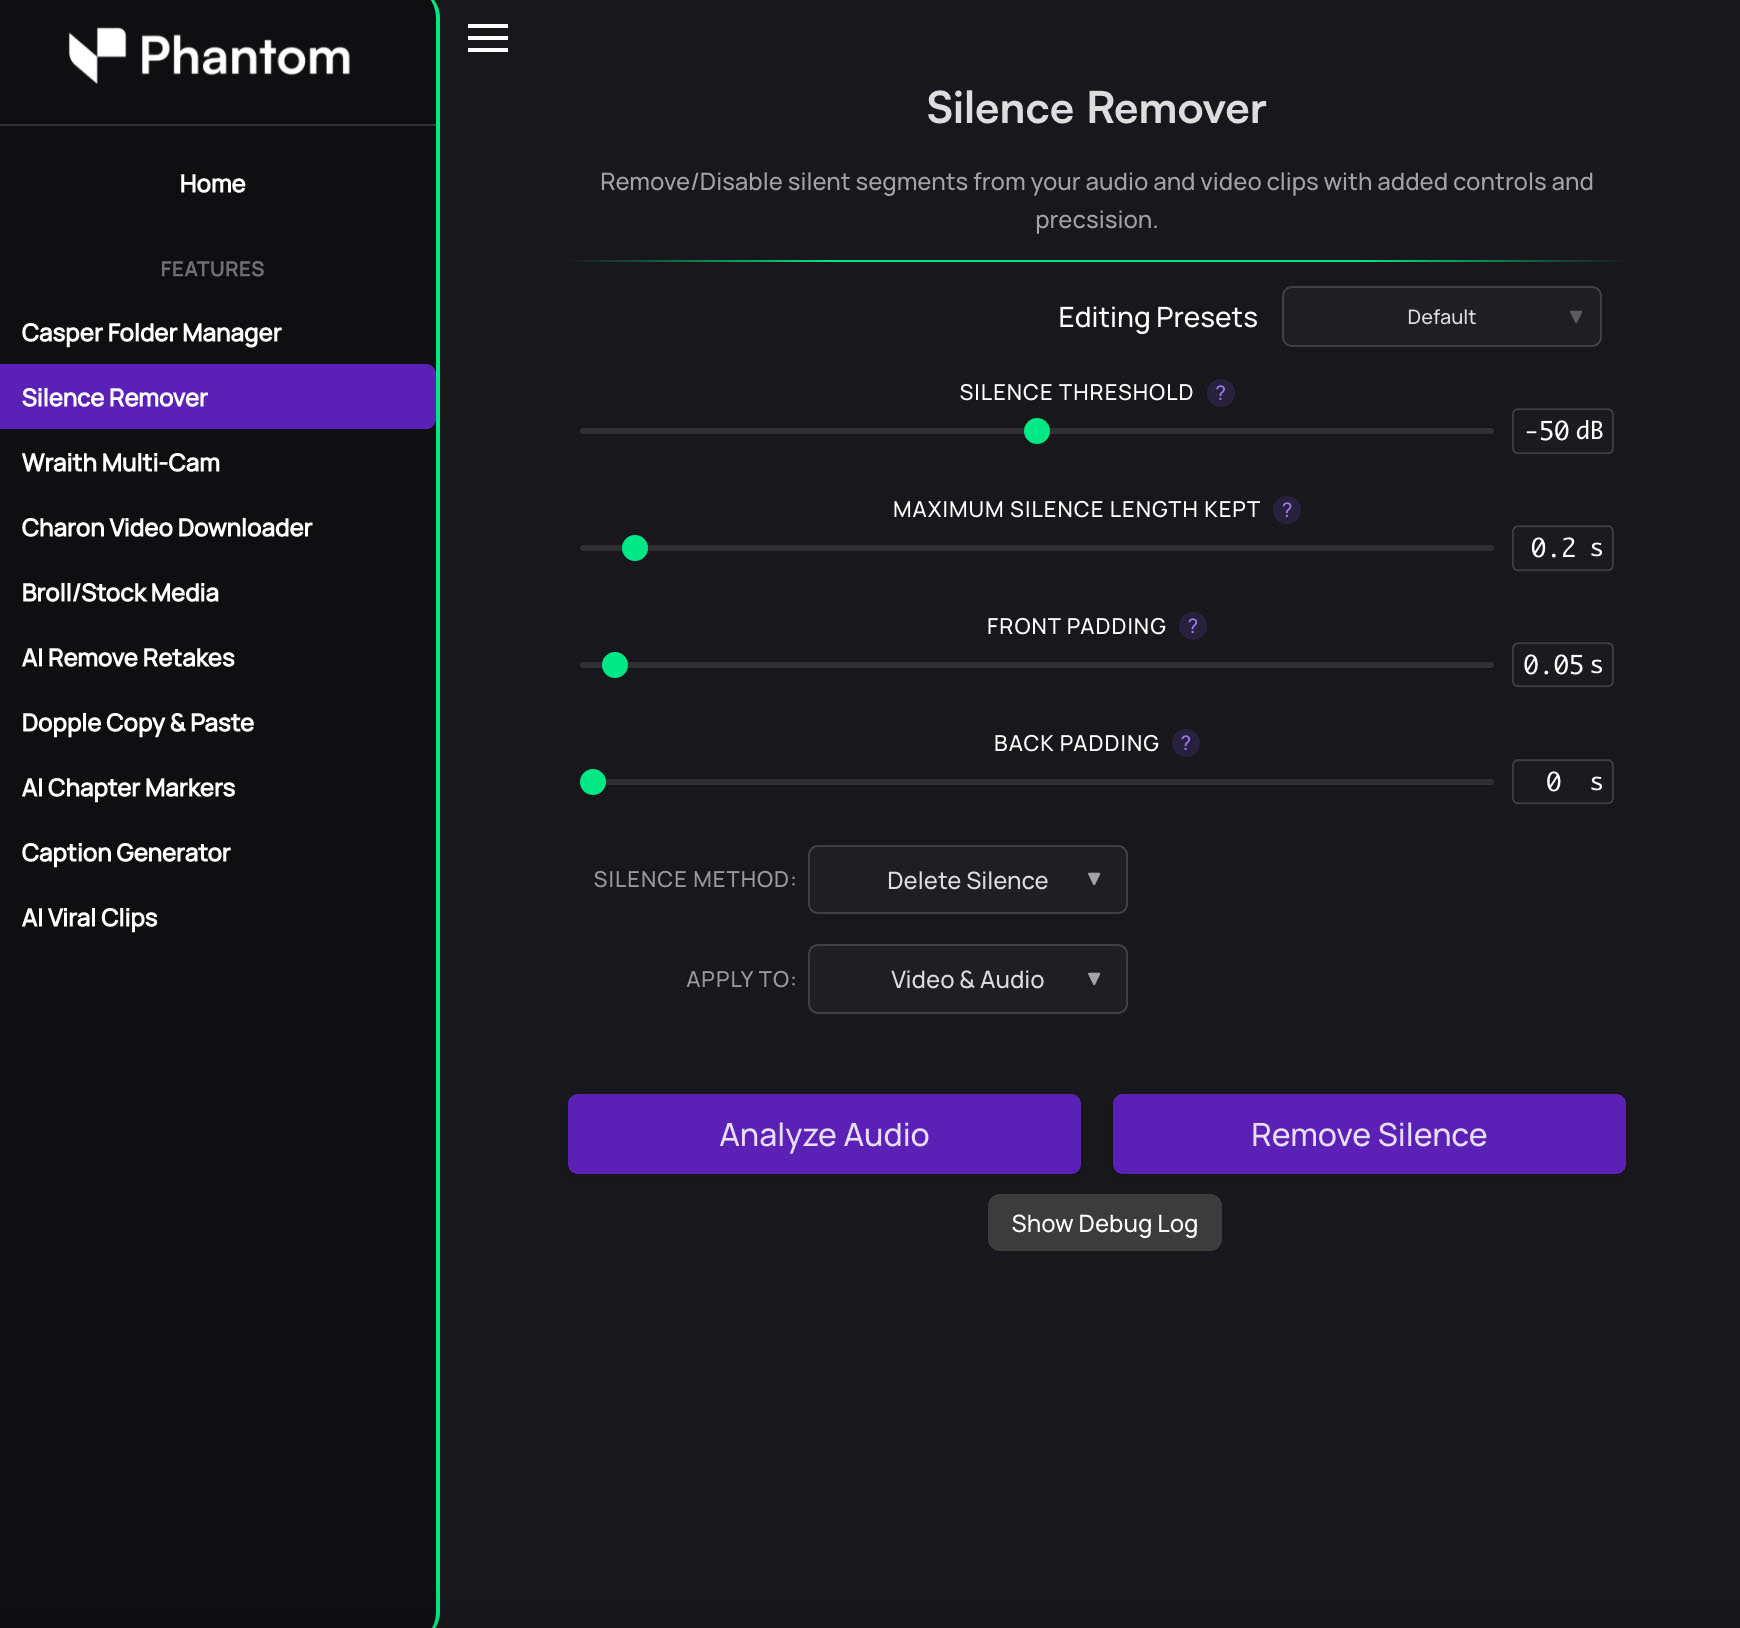Click the Remove Silence button
This screenshot has height=1628, width=1740.
(x=1368, y=1133)
